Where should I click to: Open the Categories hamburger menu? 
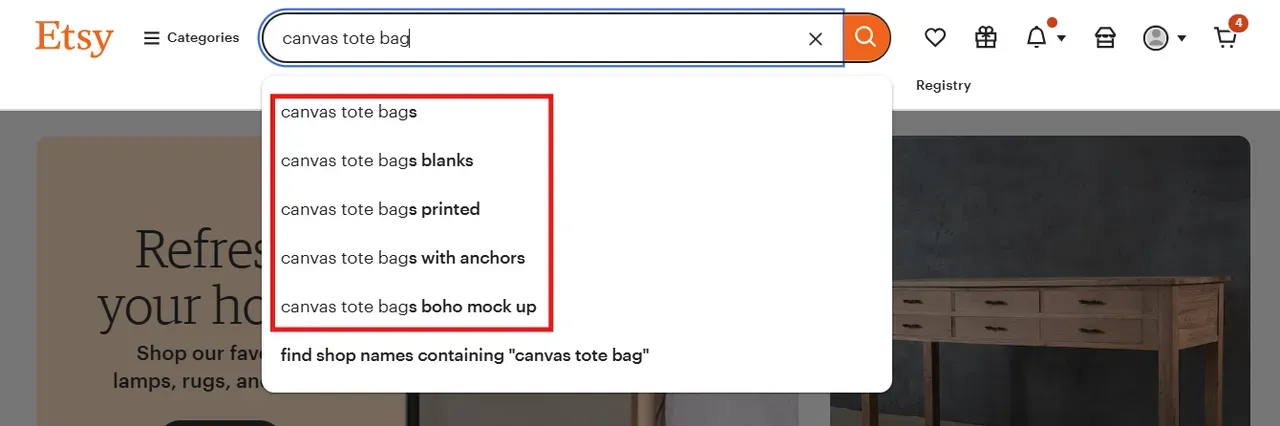[191, 38]
